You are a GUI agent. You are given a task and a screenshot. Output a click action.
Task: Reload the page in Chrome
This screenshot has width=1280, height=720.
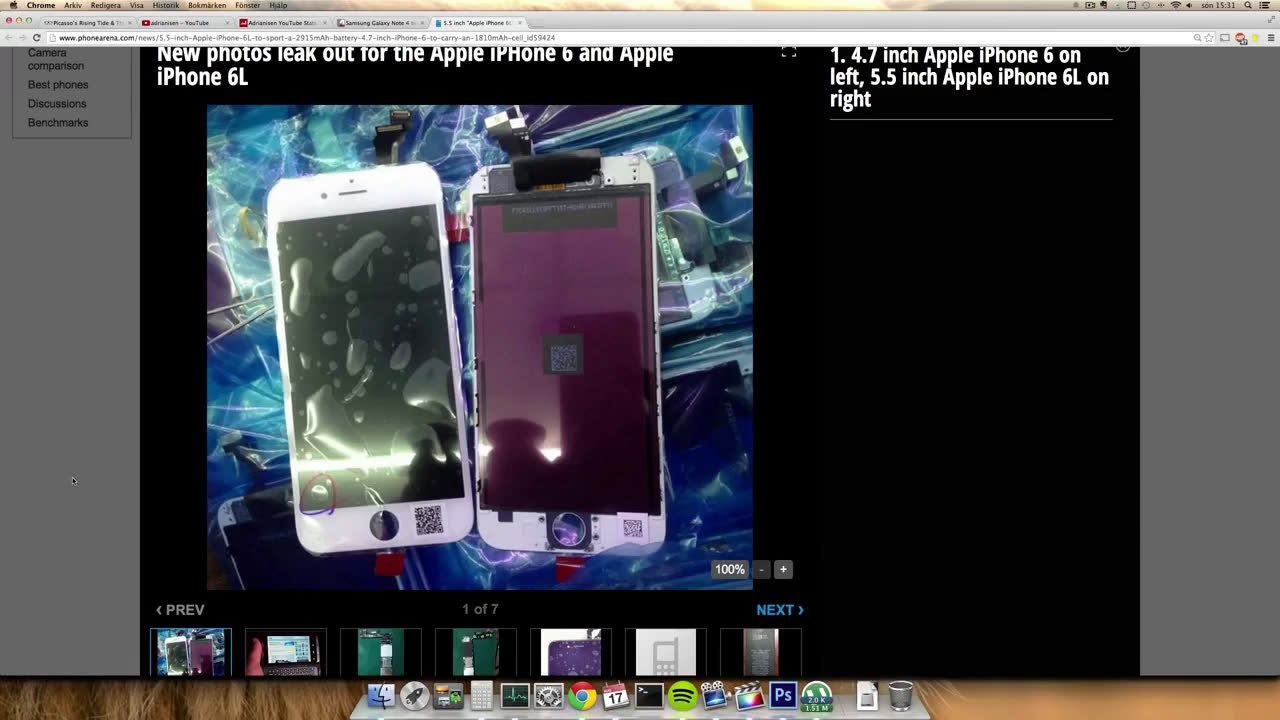(x=37, y=38)
